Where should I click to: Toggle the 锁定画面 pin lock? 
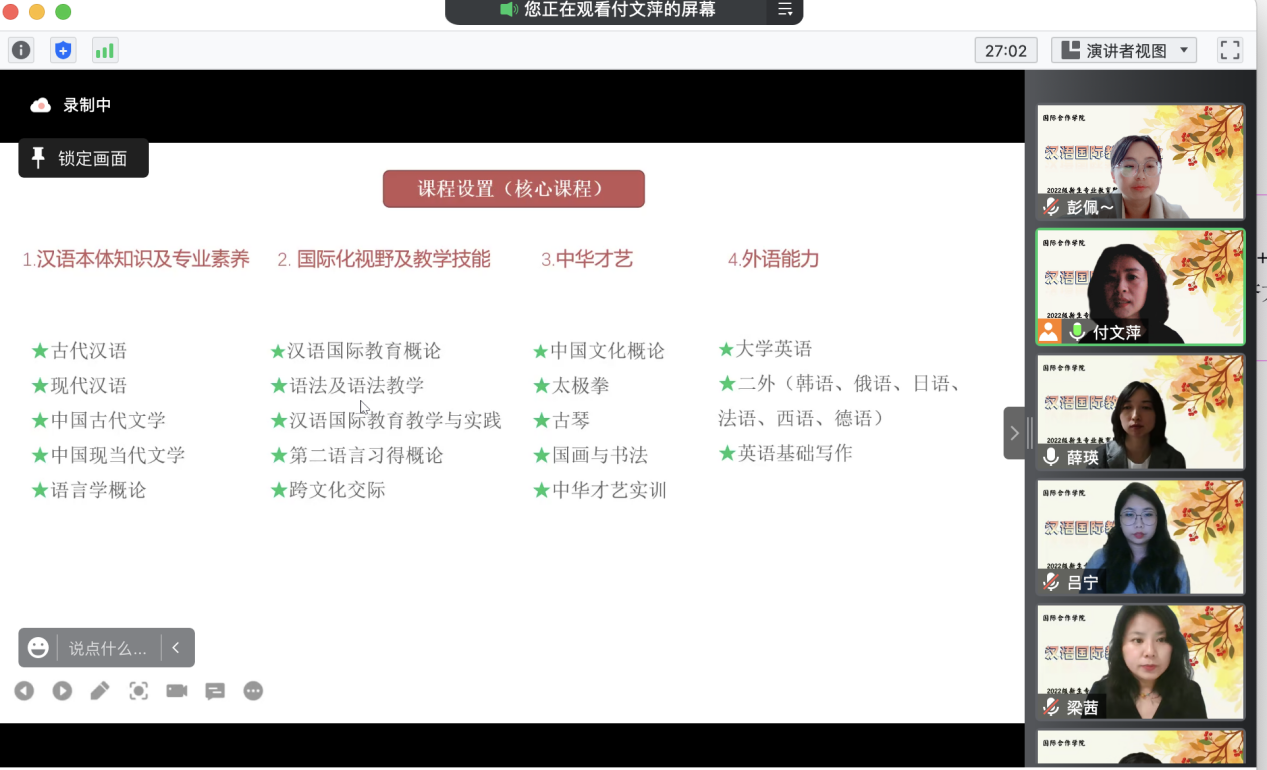tap(83, 158)
